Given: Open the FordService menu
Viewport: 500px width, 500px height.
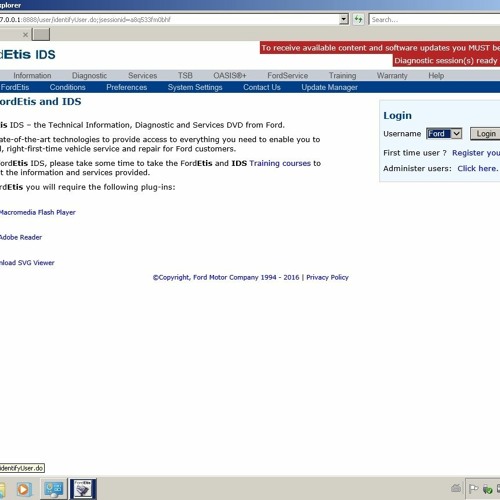Looking at the screenshot, I should (x=288, y=76).
